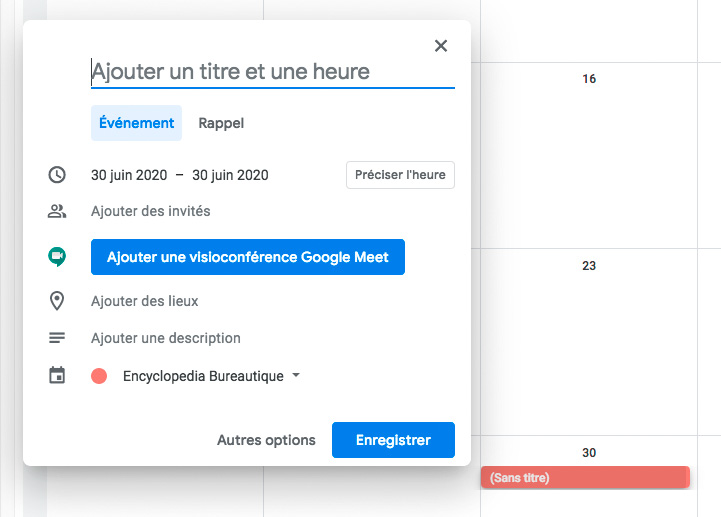Open the start date 30 juin 2020
Screen dimensions: 721x517
tap(129, 175)
